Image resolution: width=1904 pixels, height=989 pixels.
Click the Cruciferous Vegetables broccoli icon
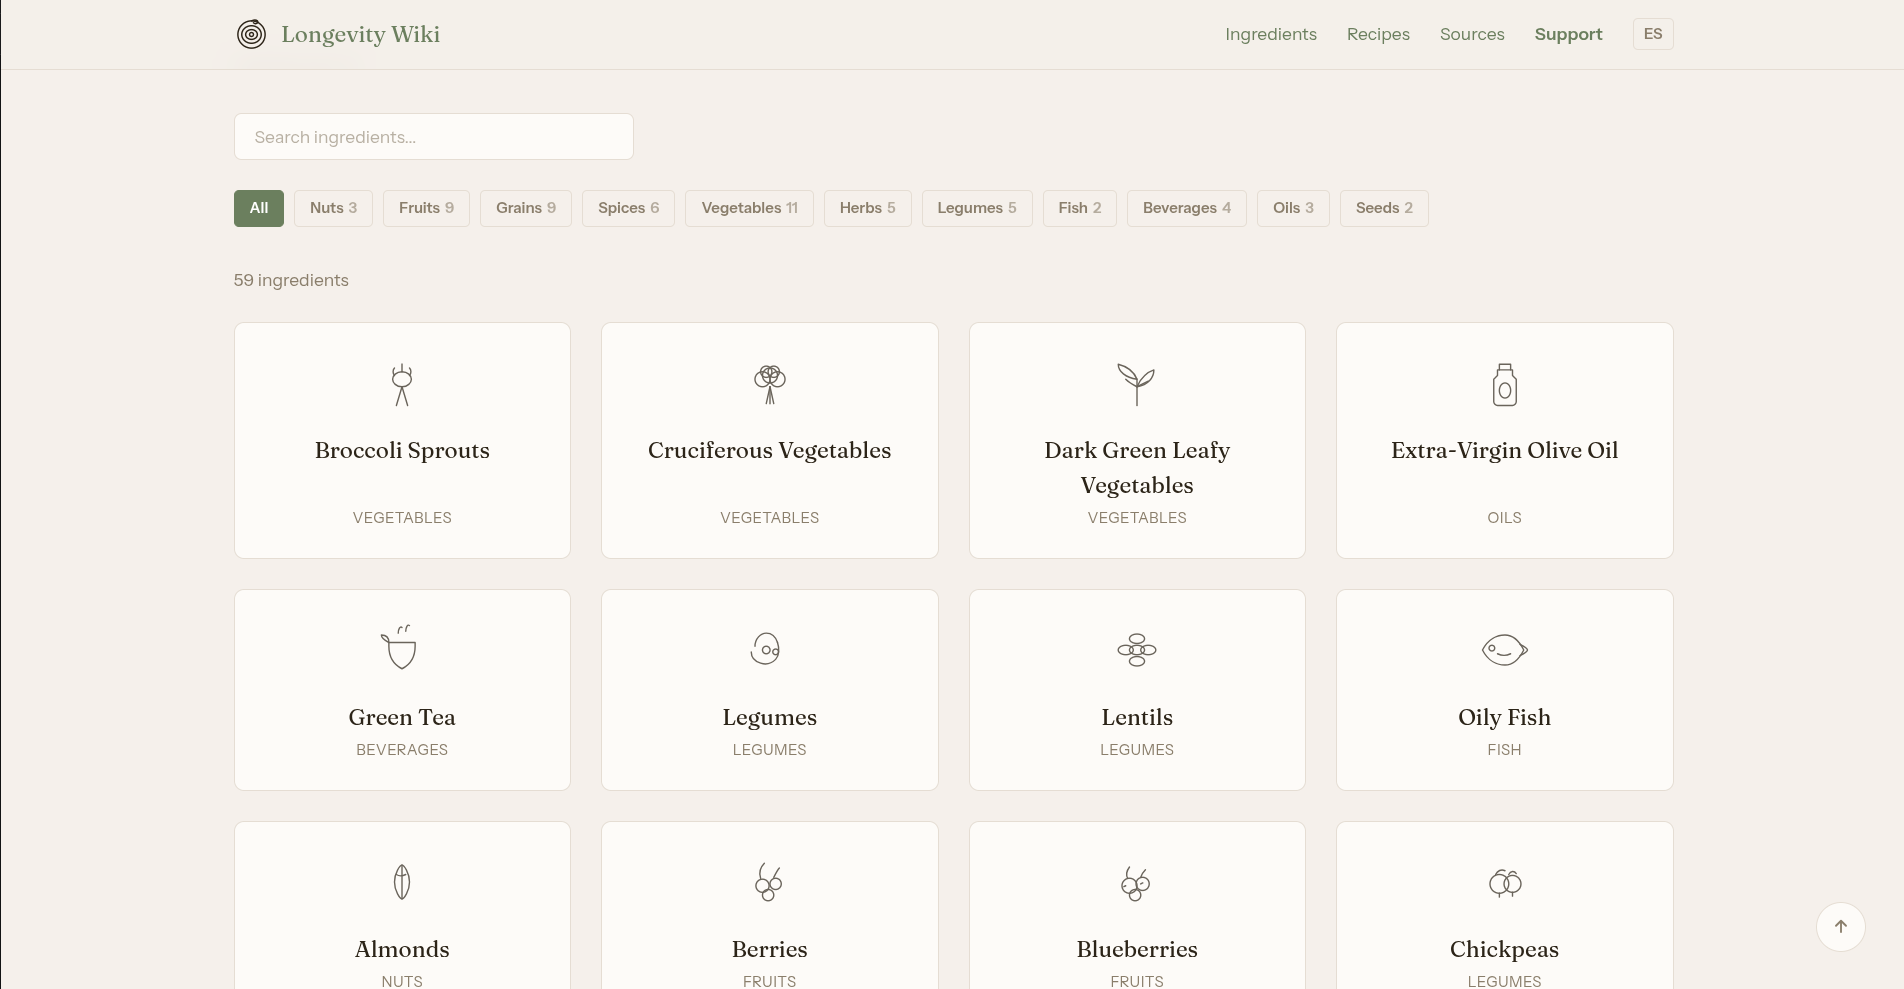tap(769, 385)
